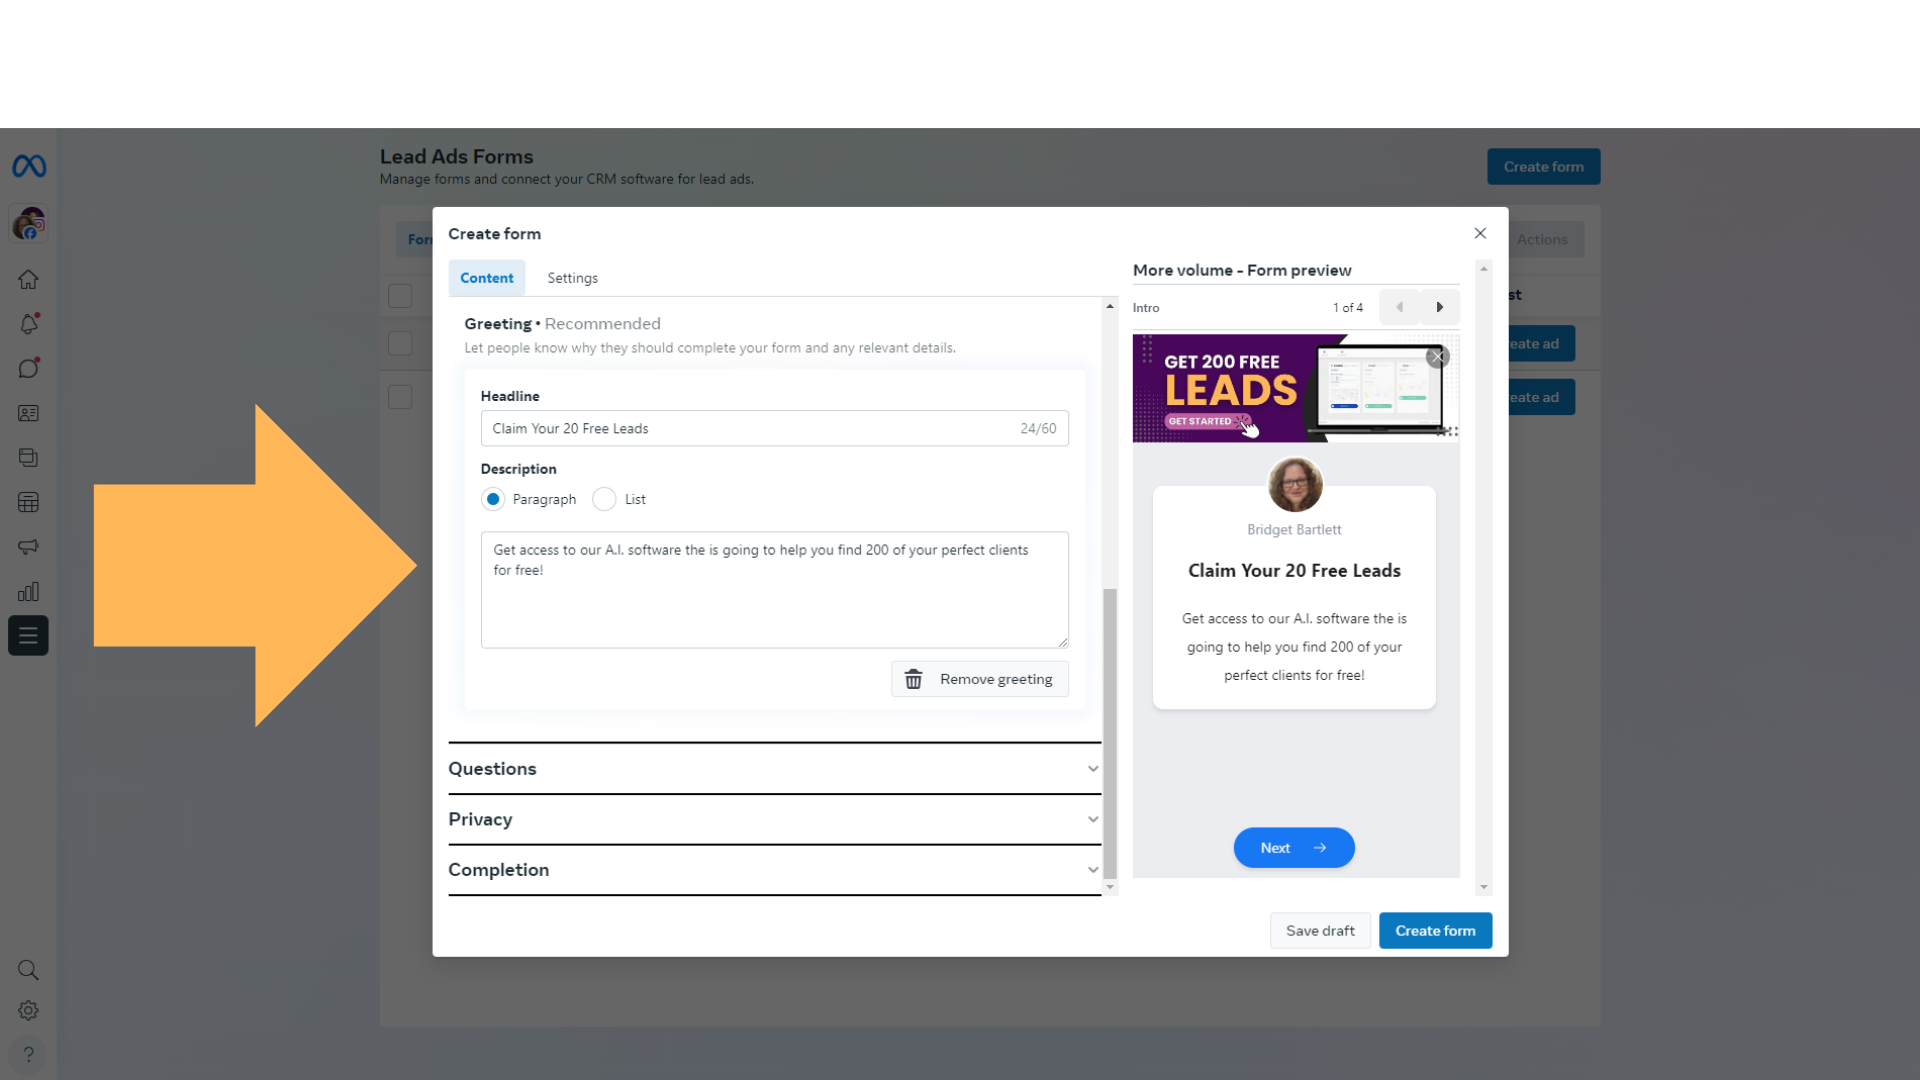Click the home/dashboard icon in sidebar

coord(28,280)
